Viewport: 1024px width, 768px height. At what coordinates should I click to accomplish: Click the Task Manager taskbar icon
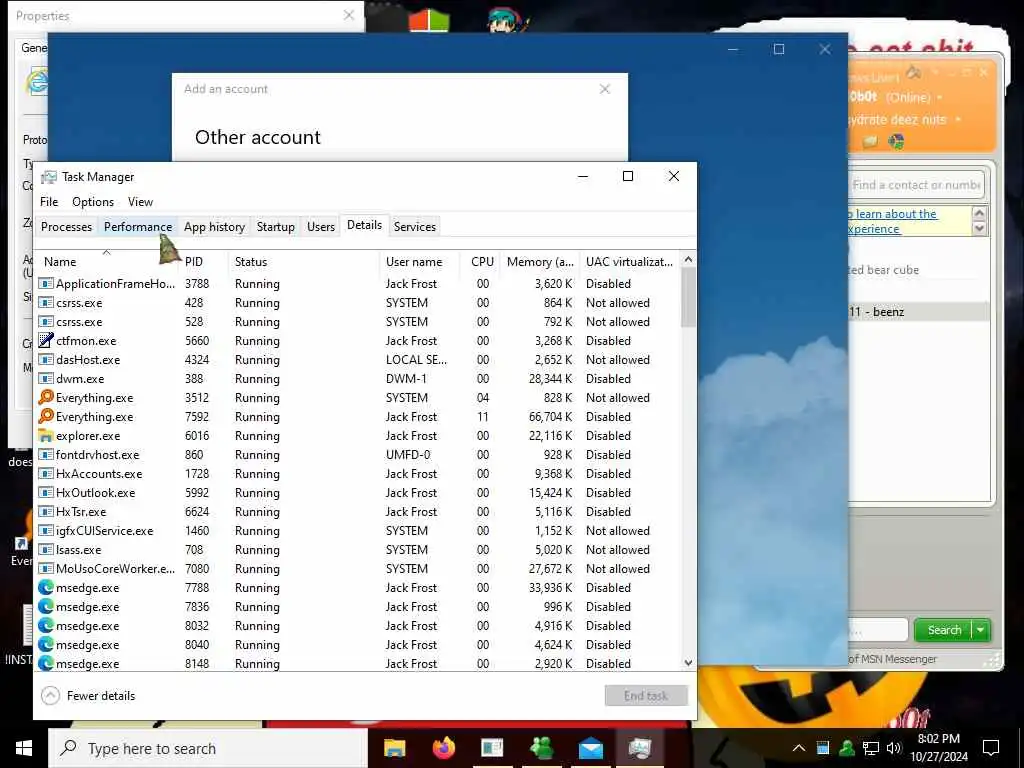[639, 748]
